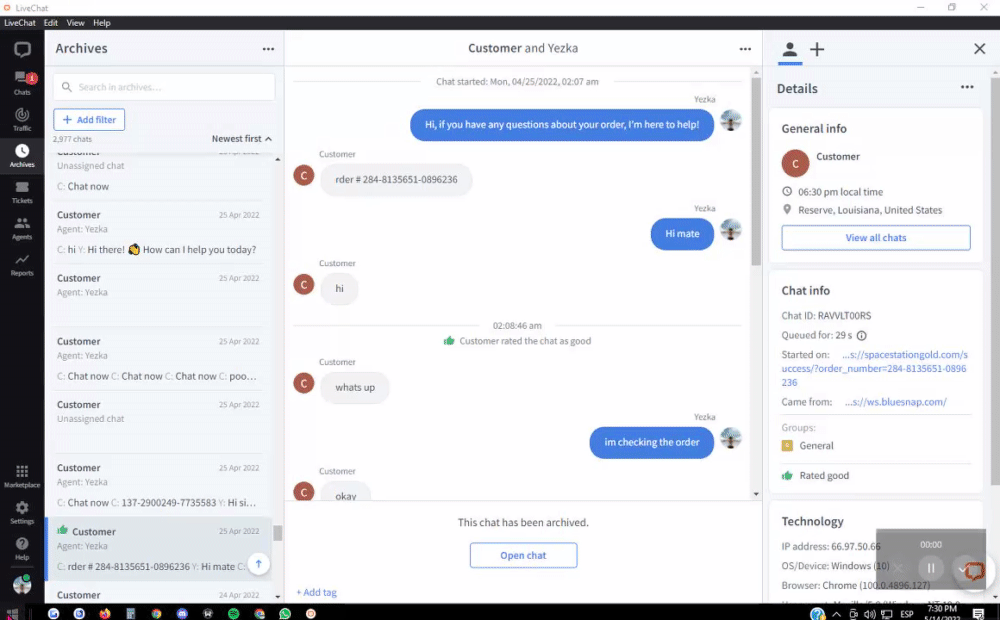Click scroll down arrow in chat transcript
This screenshot has height=620, width=1000.
coord(756,494)
